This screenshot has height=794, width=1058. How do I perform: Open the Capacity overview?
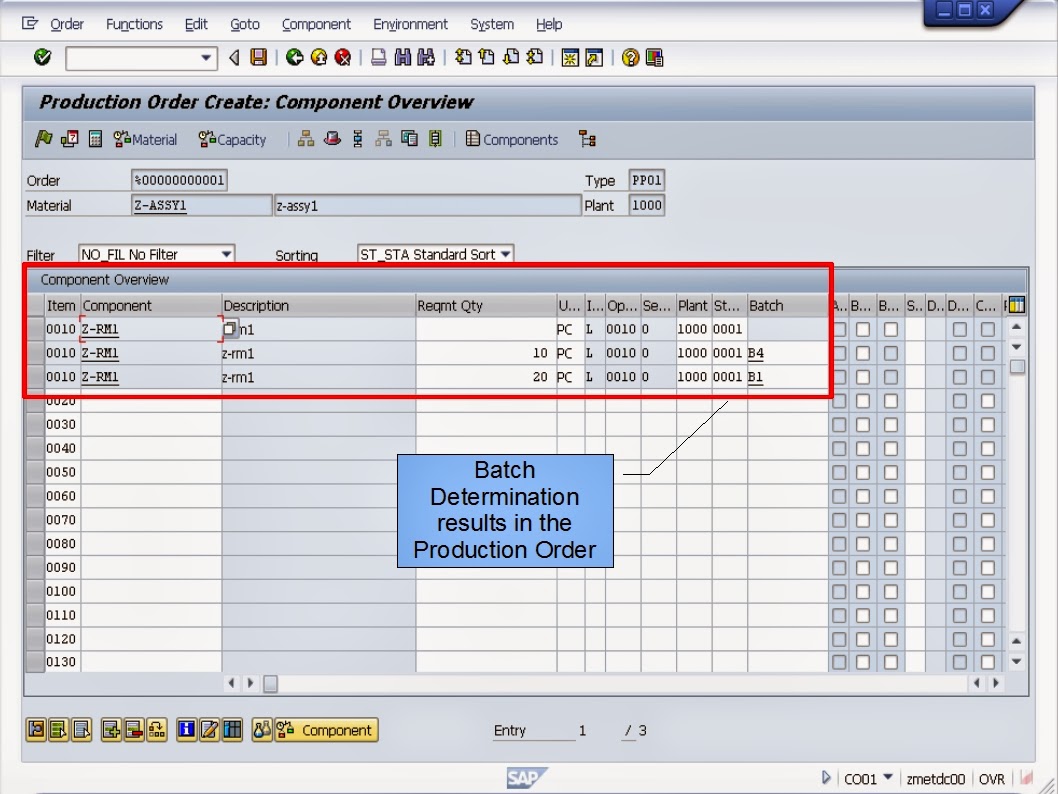(232, 139)
